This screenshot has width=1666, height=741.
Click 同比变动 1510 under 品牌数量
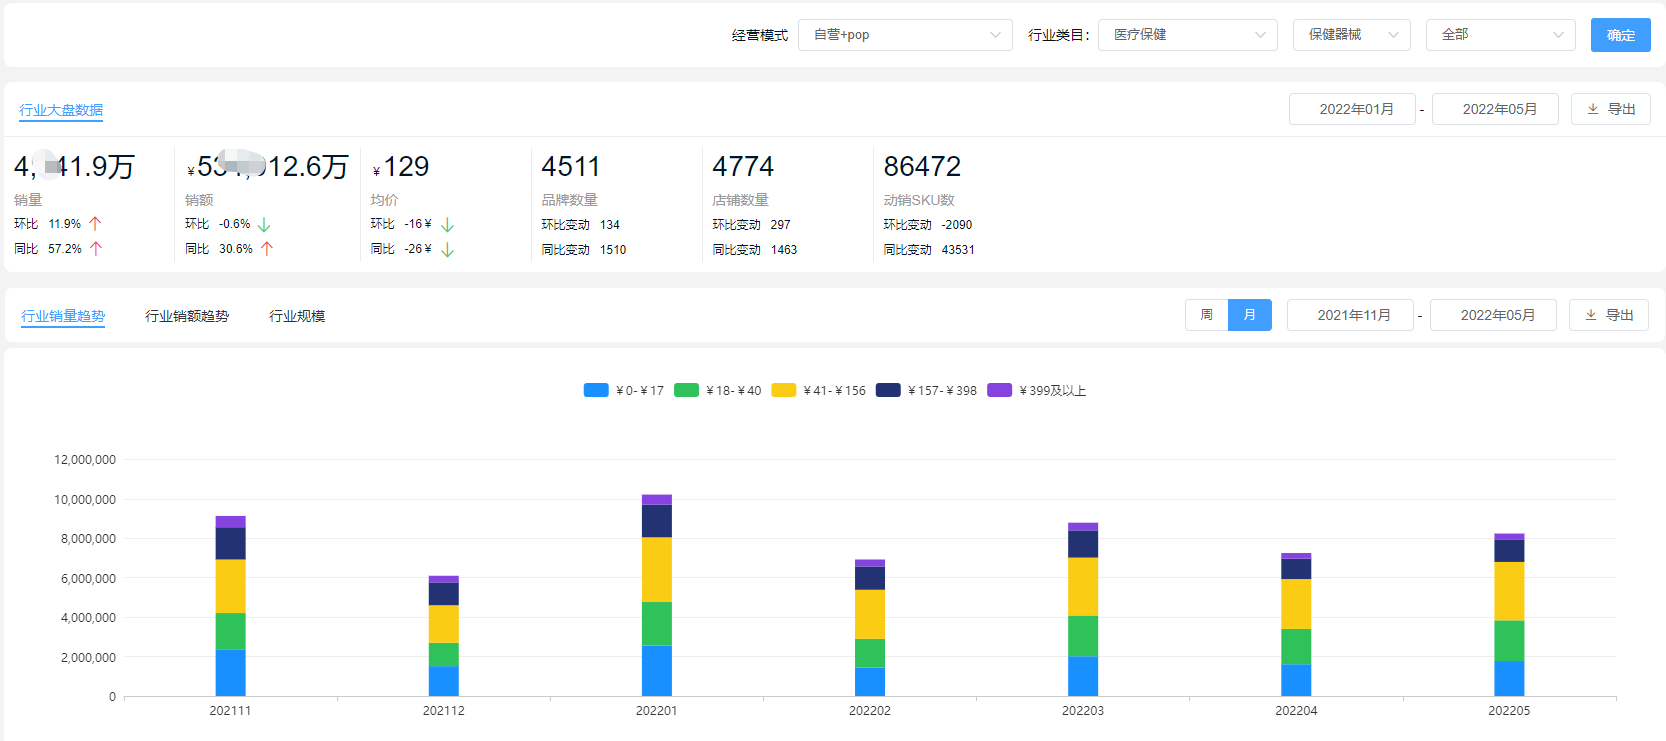[584, 250]
